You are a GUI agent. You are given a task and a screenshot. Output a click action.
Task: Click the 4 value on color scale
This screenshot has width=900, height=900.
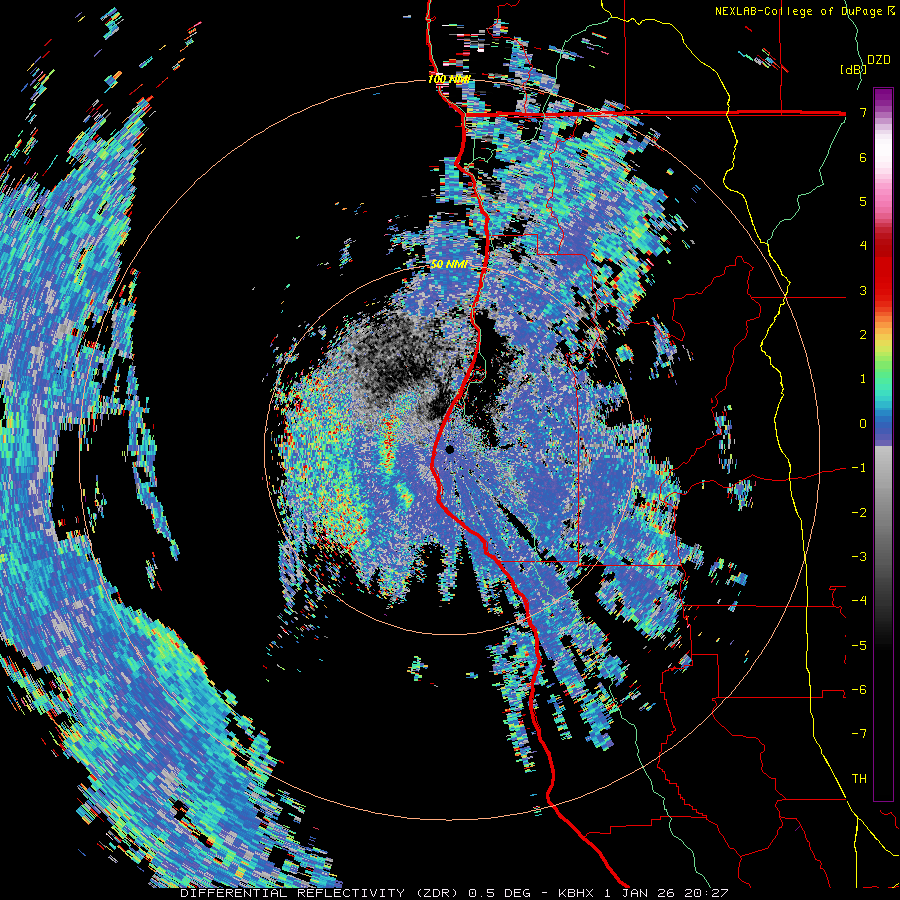click(863, 246)
